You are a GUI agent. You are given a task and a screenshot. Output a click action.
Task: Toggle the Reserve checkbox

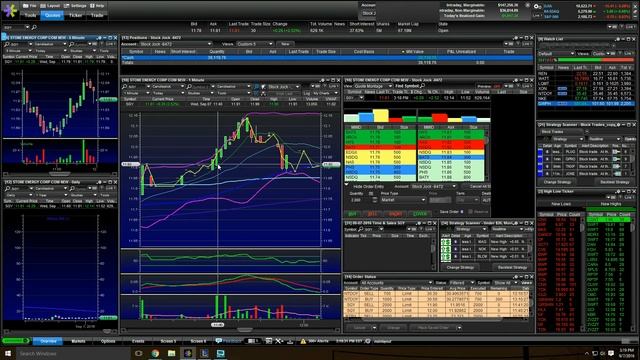(x=470, y=212)
